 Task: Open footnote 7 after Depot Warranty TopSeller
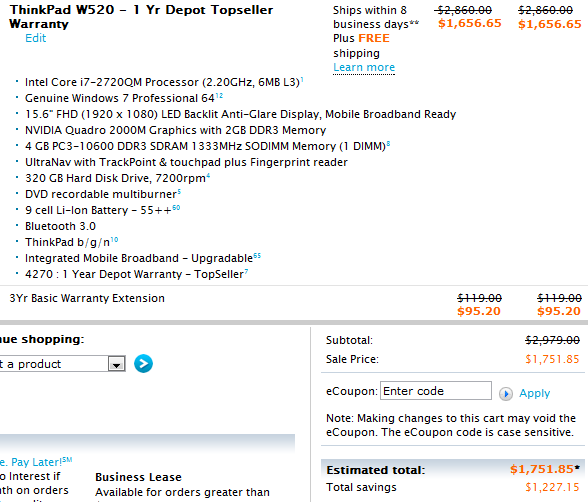tap(246, 271)
